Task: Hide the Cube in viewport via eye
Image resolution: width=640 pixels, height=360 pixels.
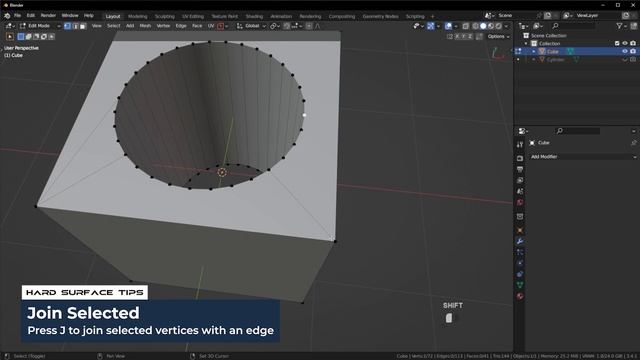Action: click(625, 51)
